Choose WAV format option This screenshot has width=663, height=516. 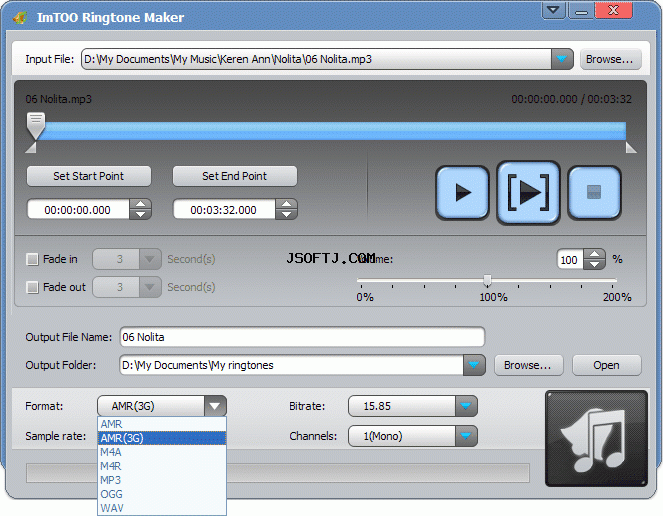pyautogui.click(x=162, y=508)
